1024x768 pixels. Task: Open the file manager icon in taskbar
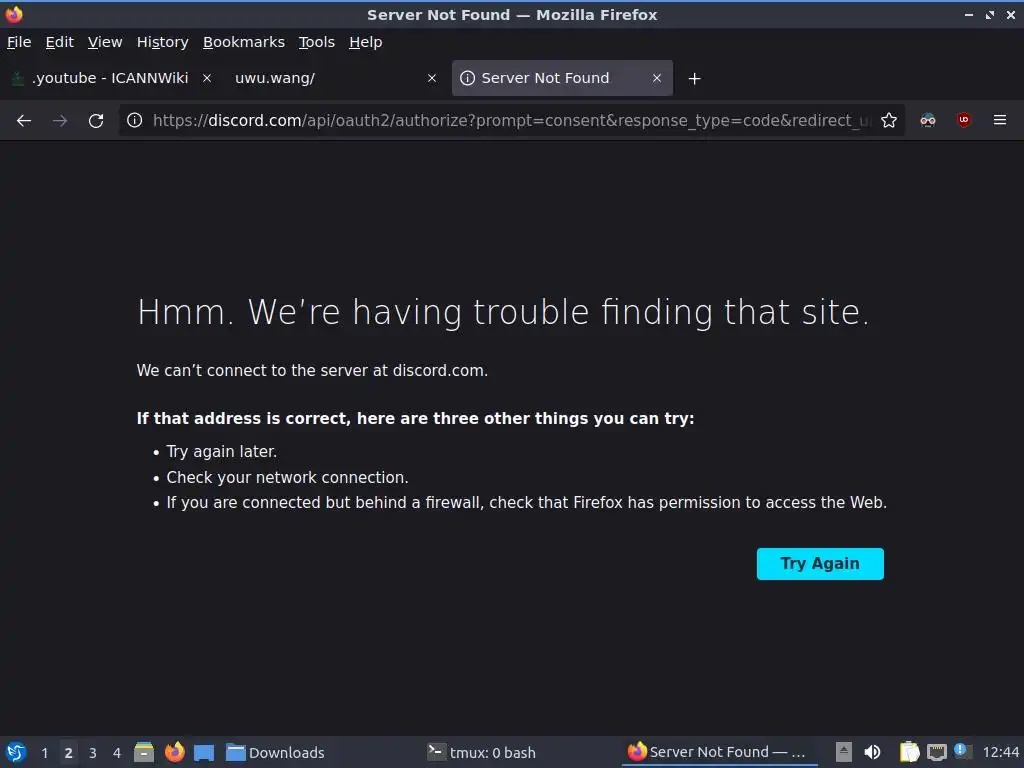click(144, 752)
